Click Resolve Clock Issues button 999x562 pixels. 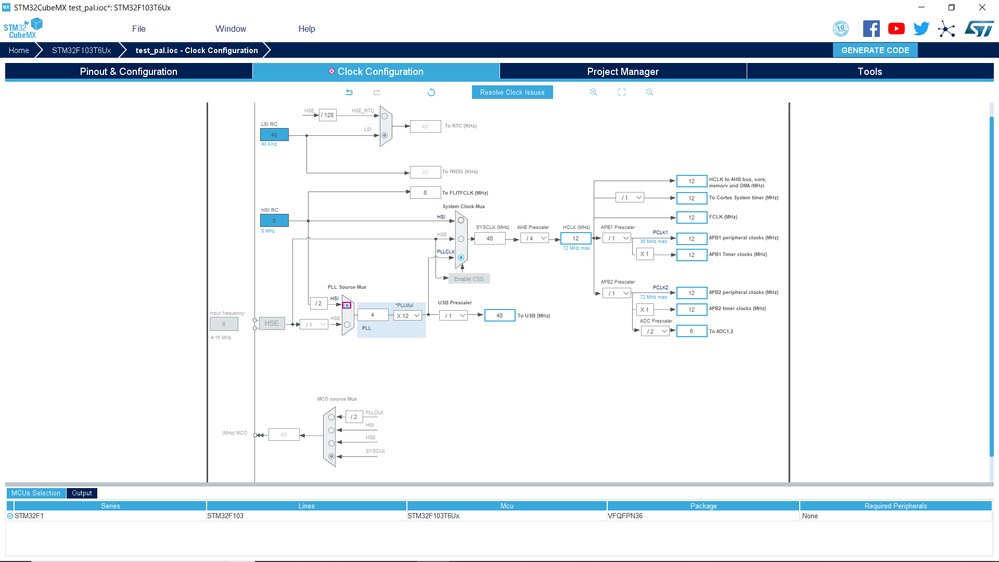(x=512, y=92)
